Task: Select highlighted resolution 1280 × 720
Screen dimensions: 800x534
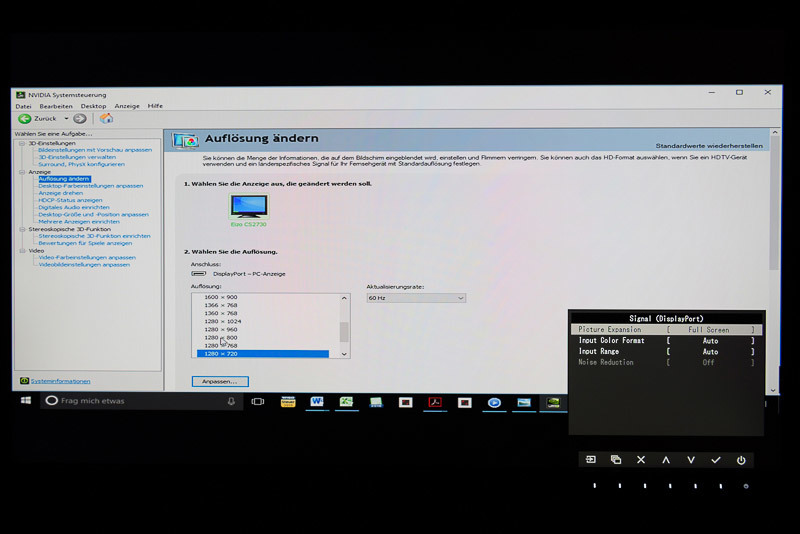Action: click(263, 354)
